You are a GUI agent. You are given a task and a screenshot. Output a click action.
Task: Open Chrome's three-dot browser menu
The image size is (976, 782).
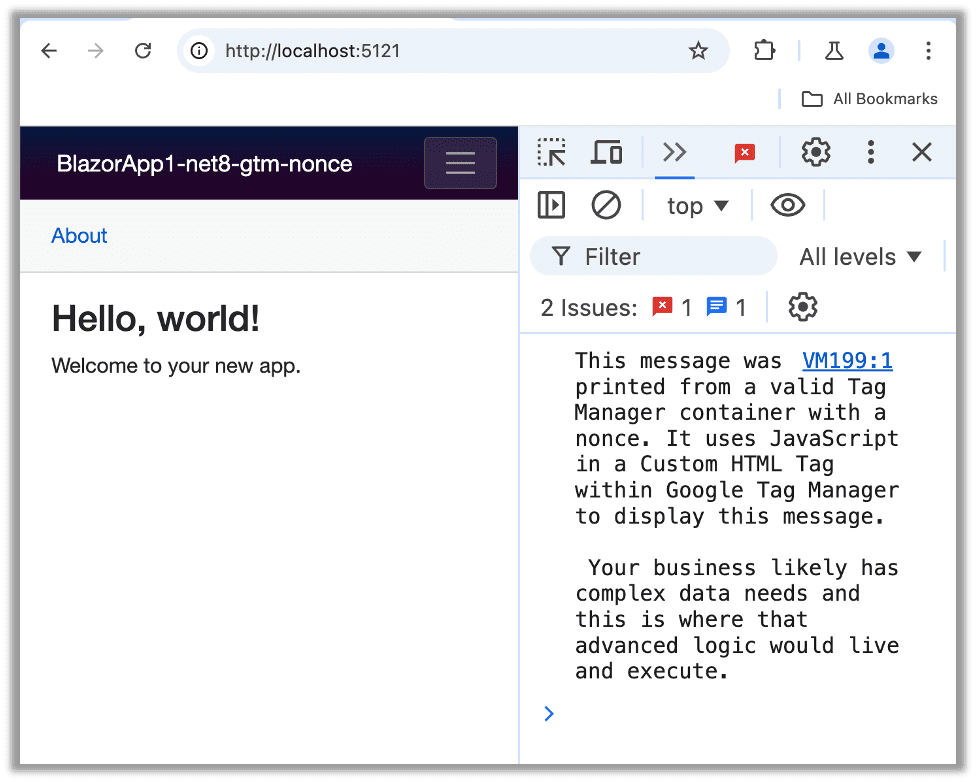tap(928, 50)
